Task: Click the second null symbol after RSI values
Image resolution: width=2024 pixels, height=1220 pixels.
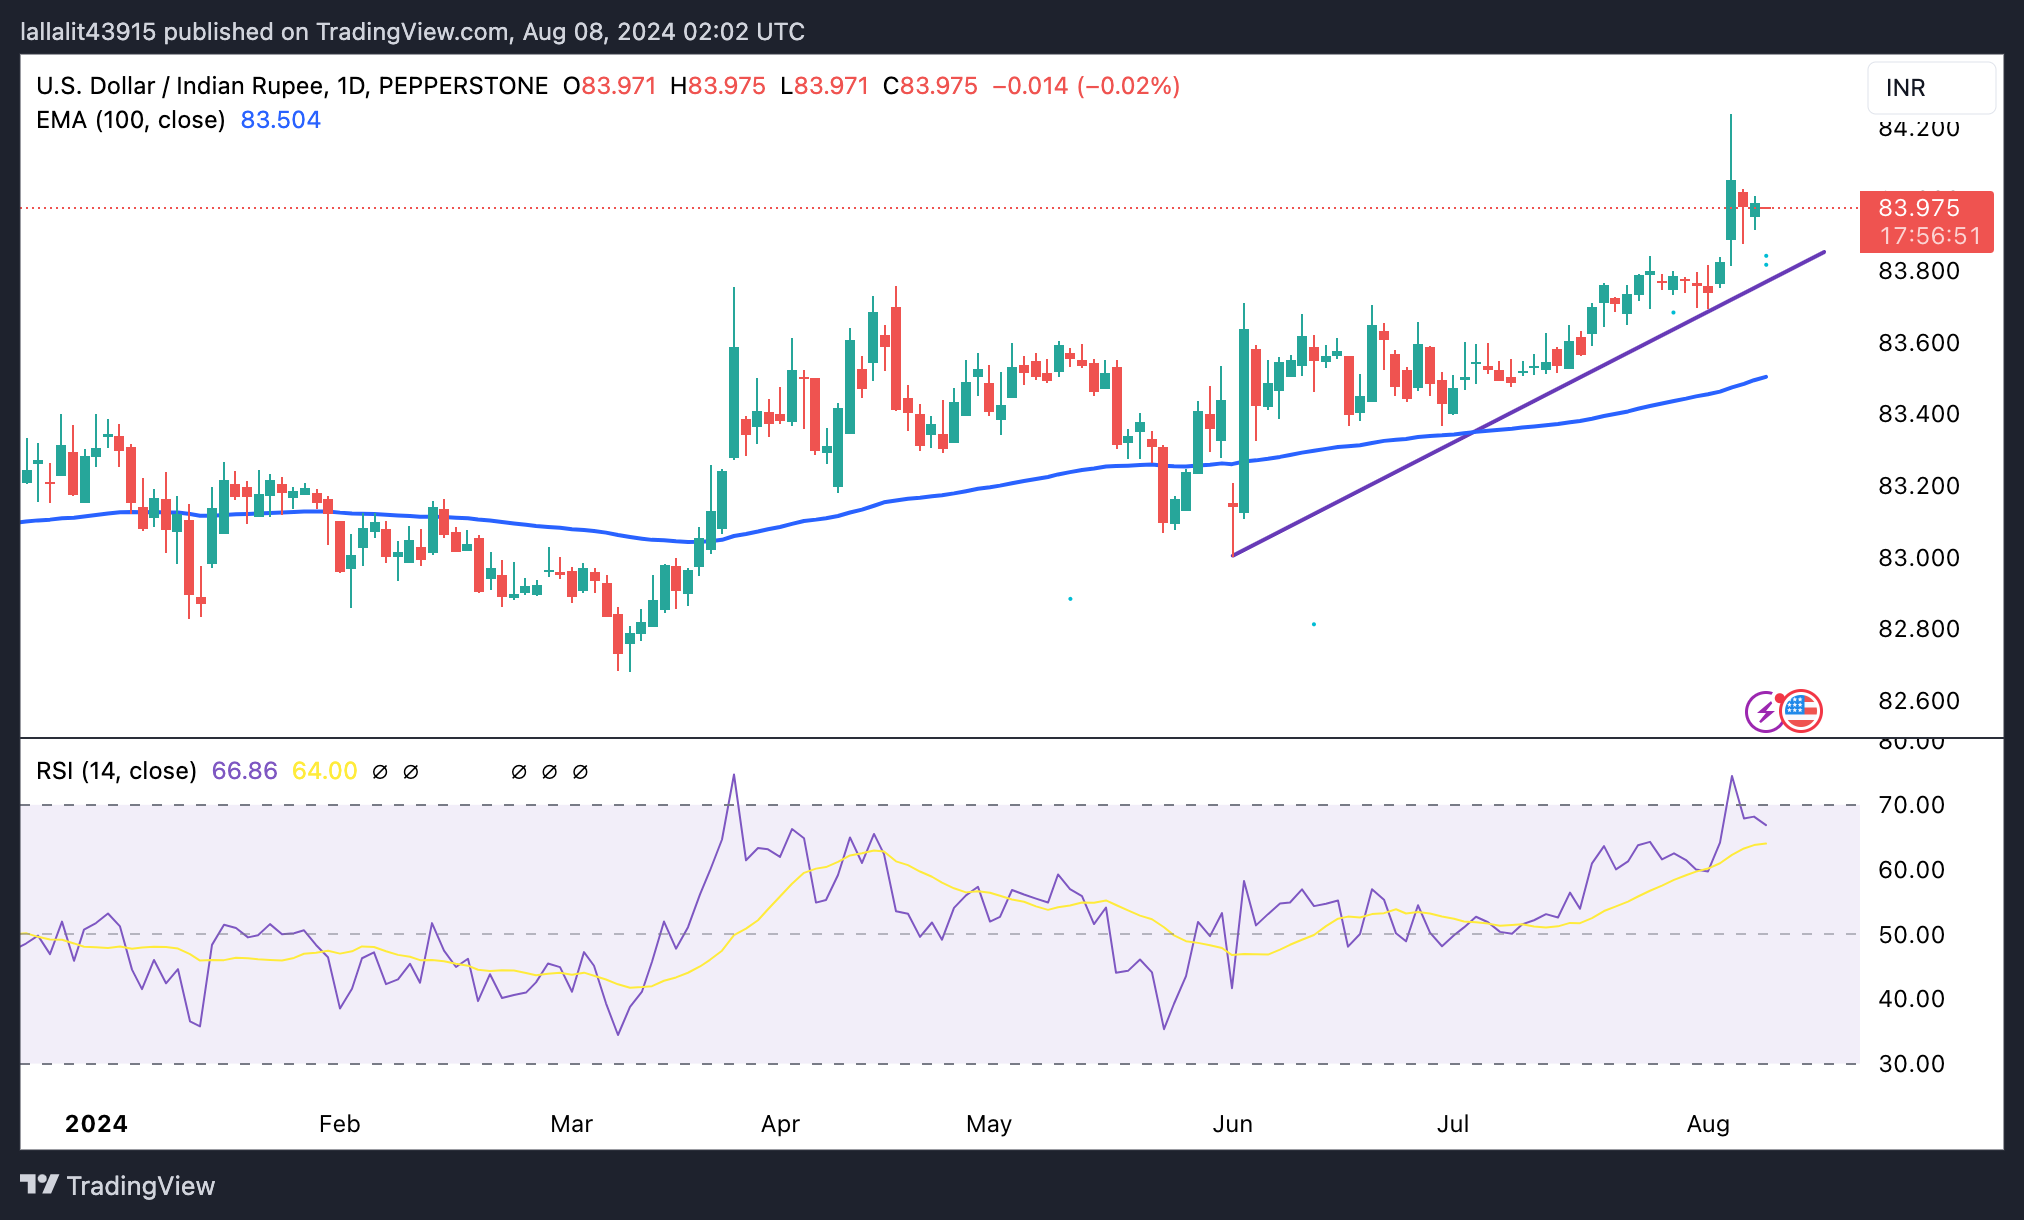Action: (411, 772)
